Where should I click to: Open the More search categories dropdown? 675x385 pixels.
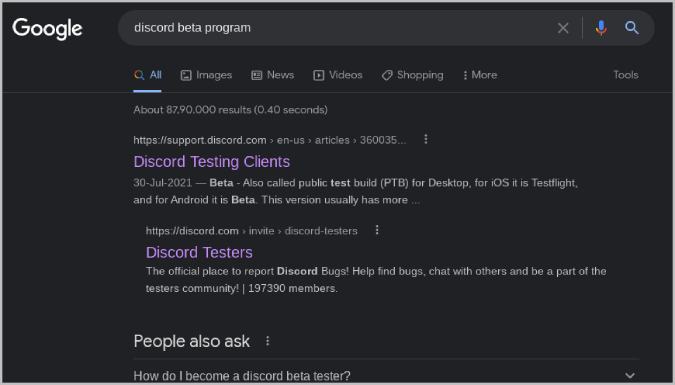coord(480,75)
